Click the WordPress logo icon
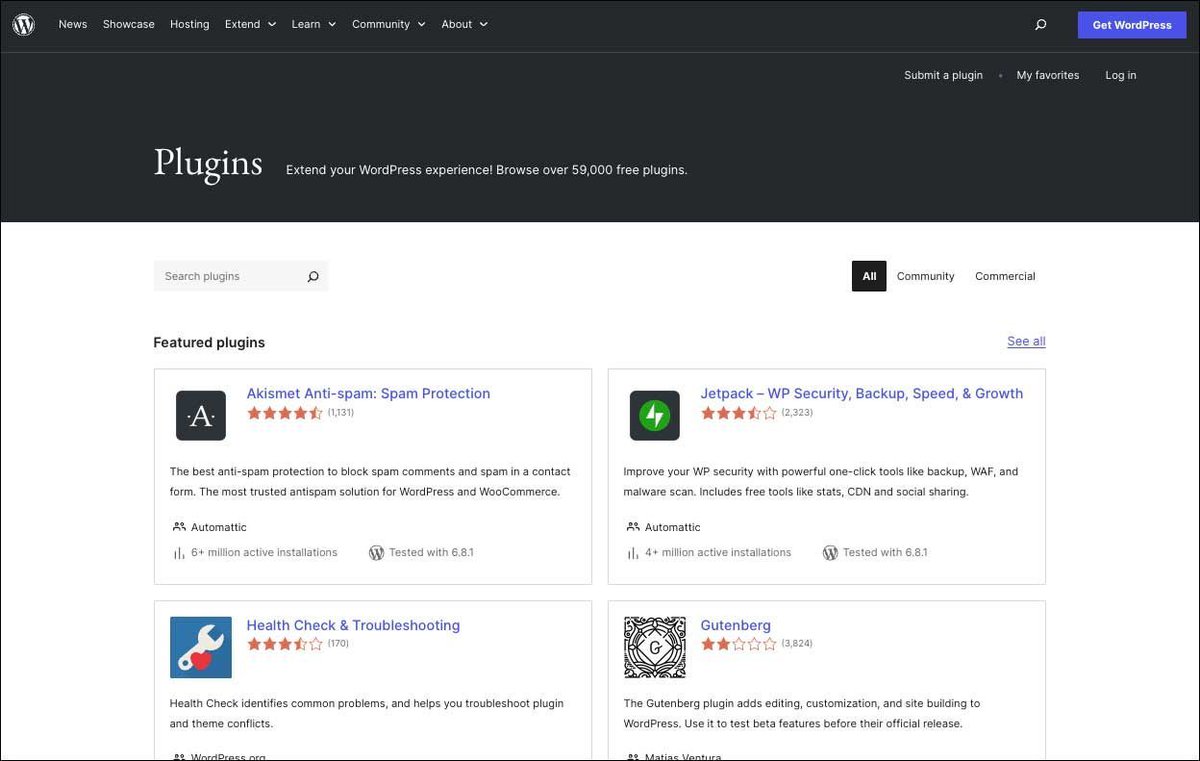1200x761 pixels. pyautogui.click(x=24, y=25)
